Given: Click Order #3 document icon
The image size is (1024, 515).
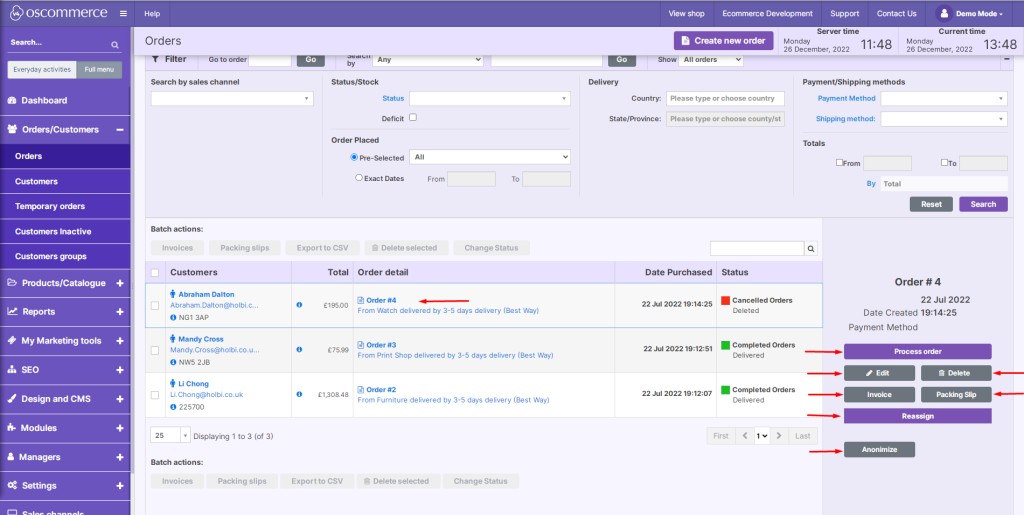Looking at the screenshot, I should click(360, 345).
